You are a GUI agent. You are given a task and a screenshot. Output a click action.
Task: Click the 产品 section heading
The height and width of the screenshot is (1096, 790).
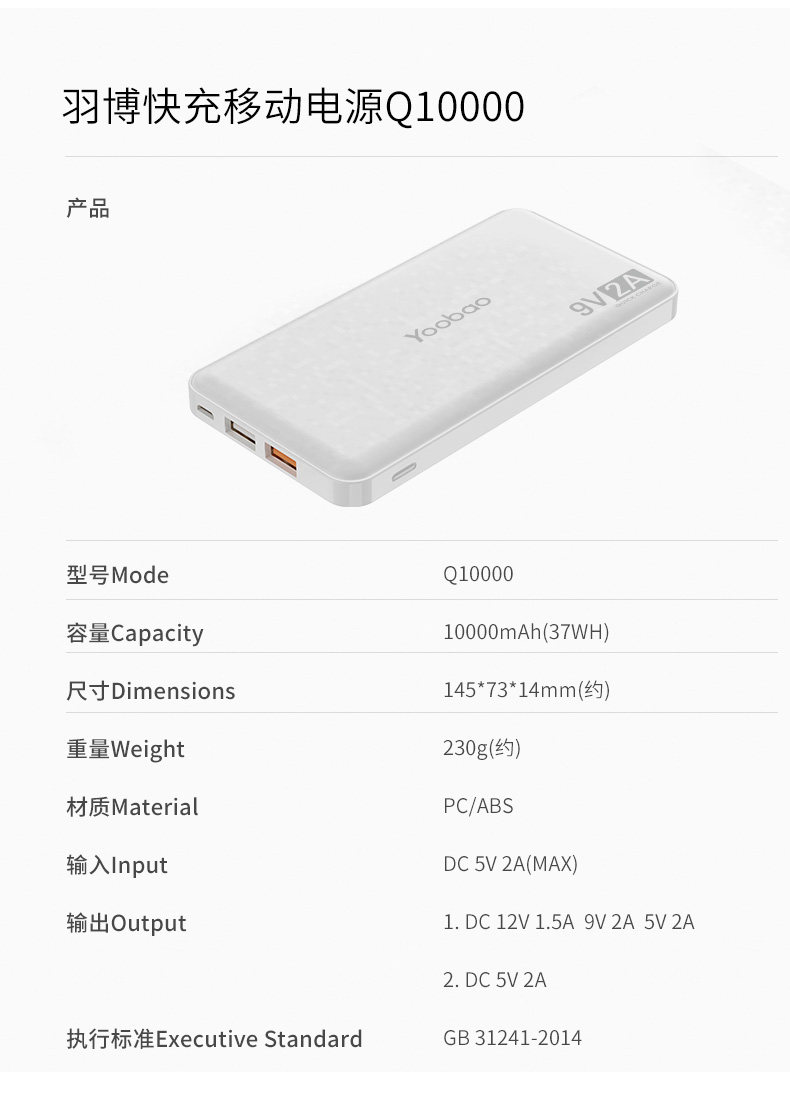coord(88,208)
